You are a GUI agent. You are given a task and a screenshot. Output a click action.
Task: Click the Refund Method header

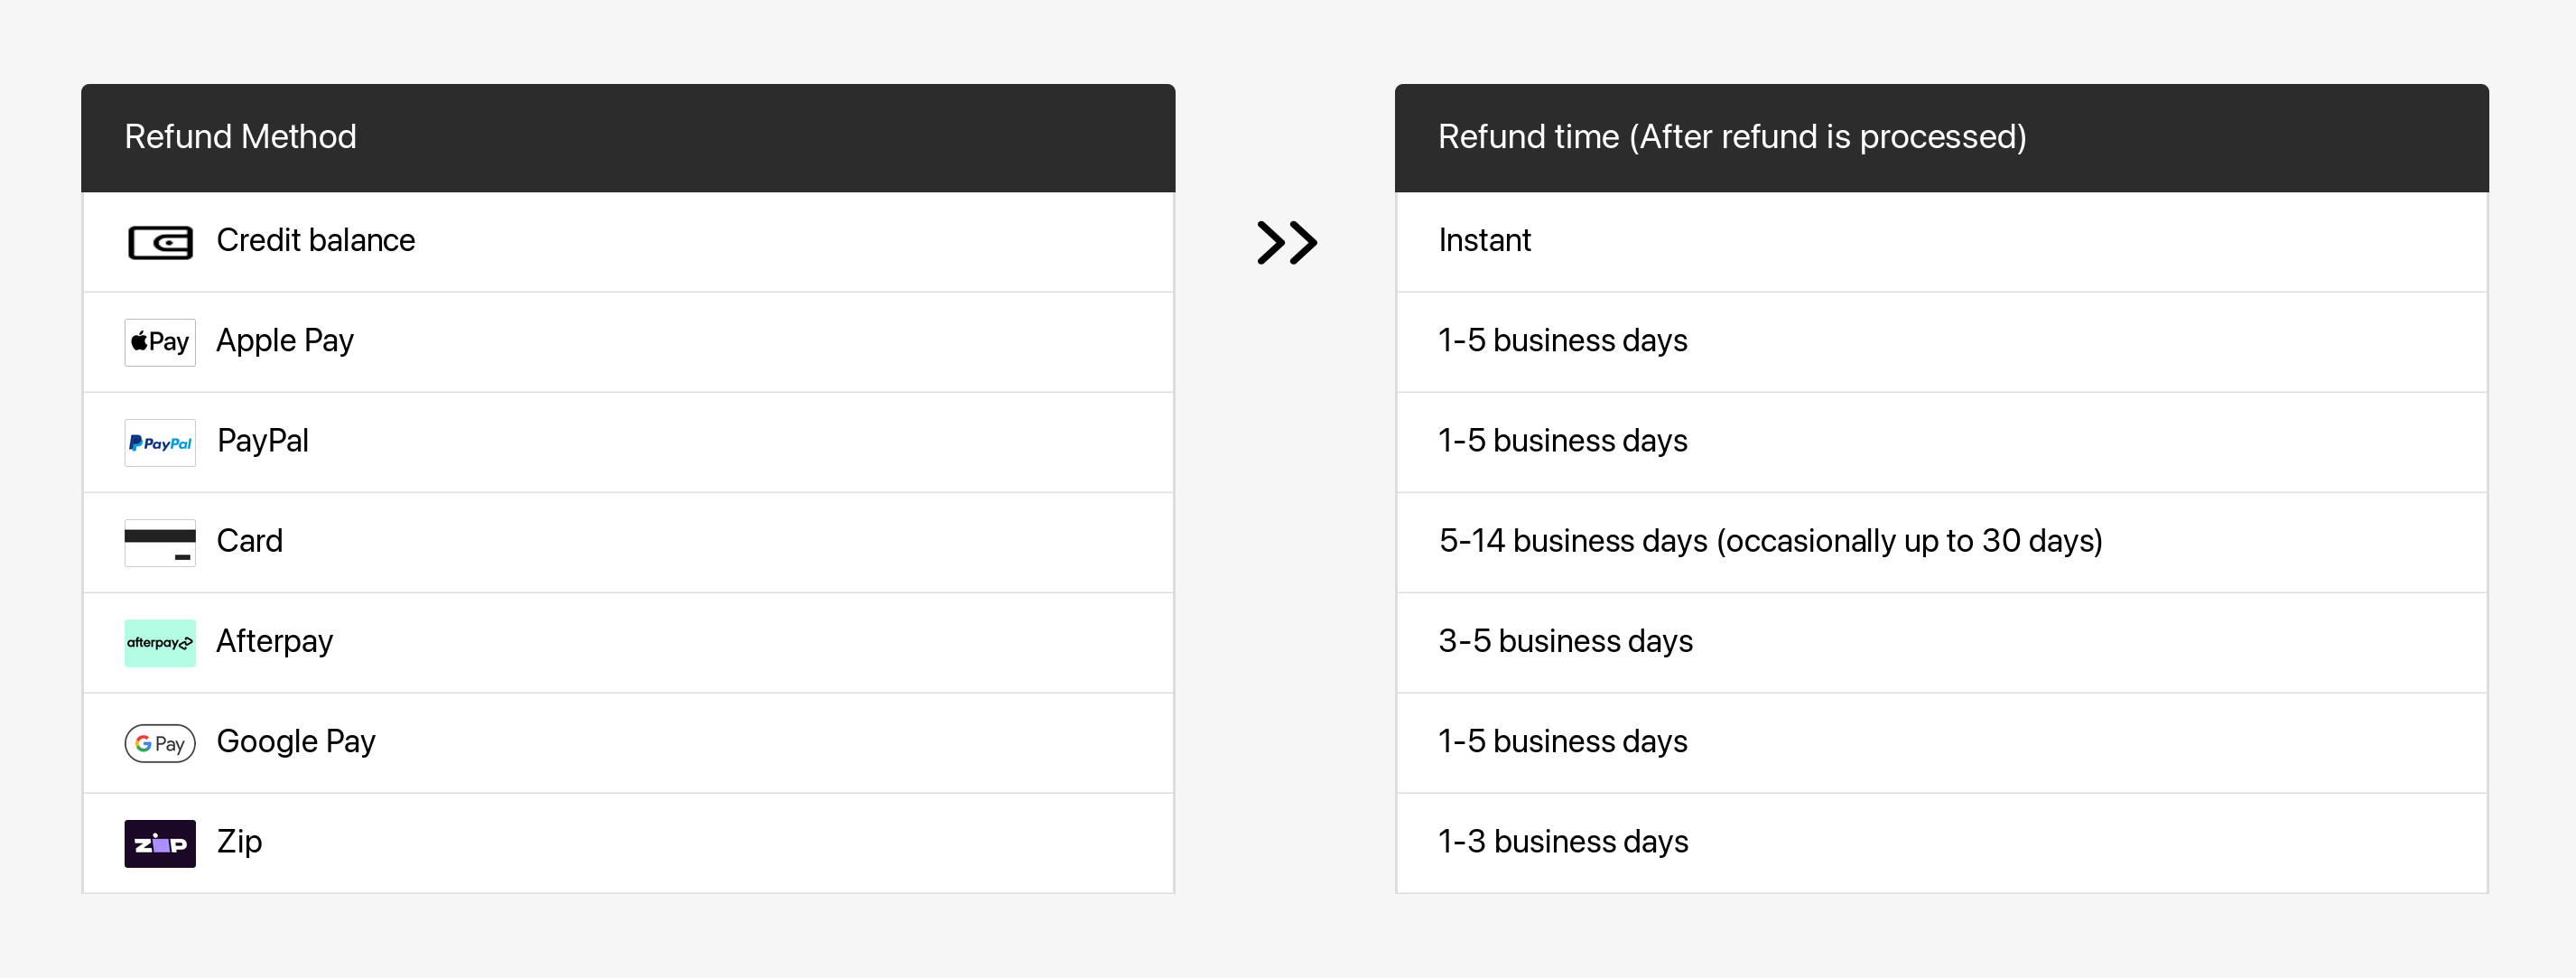628,138
